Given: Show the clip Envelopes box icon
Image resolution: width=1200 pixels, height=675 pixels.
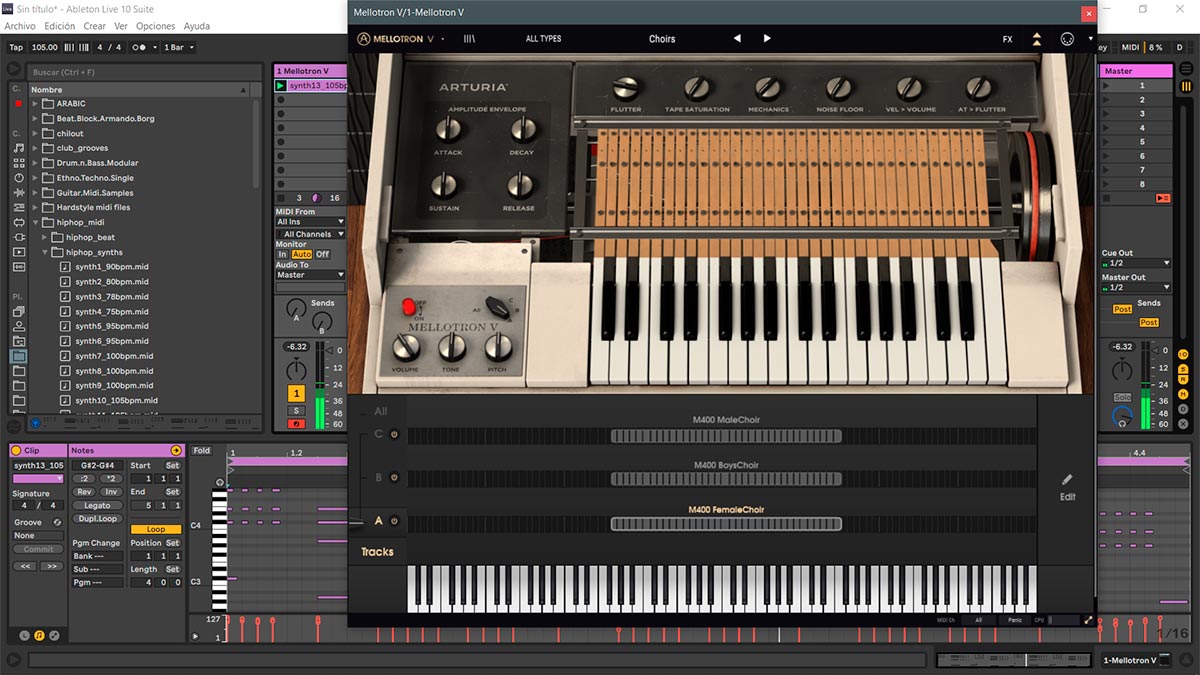Looking at the screenshot, I should coord(54,635).
